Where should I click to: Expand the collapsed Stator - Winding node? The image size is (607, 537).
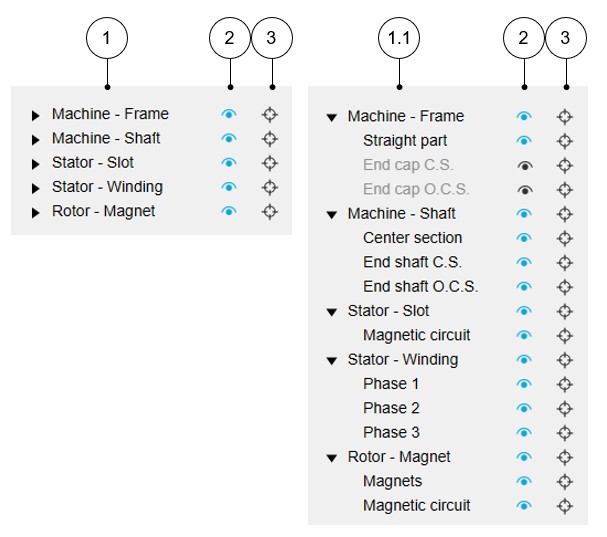(36, 188)
